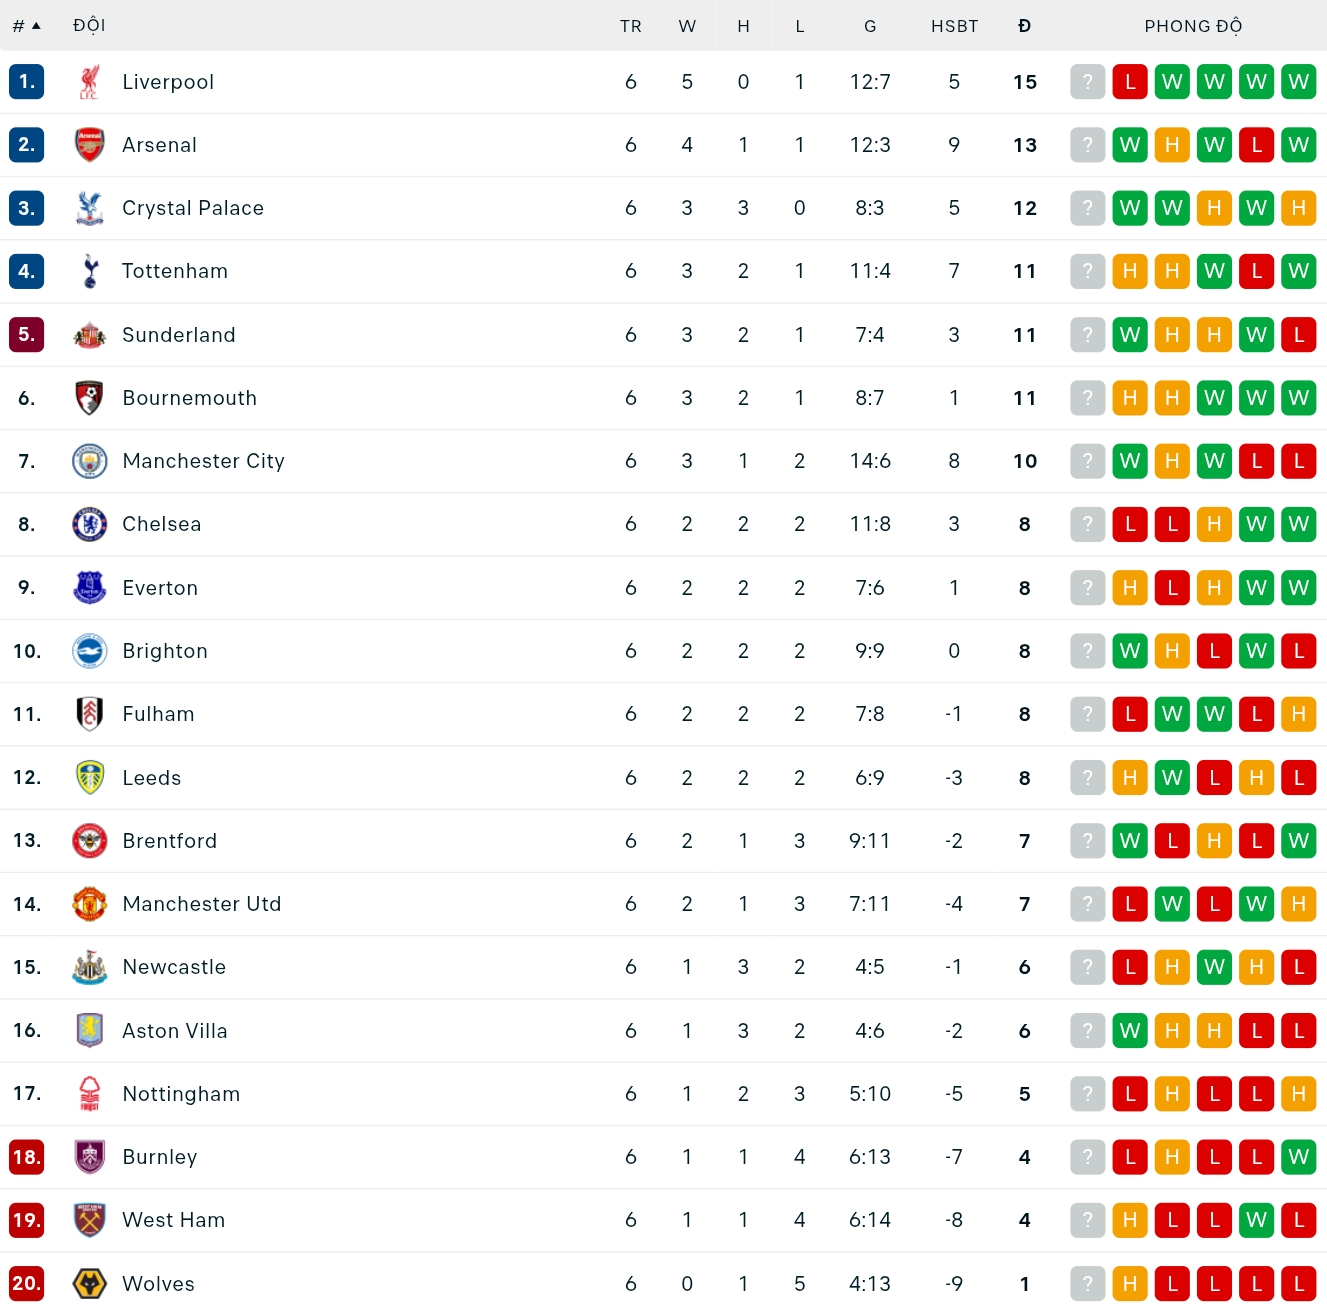Click Arsenal's position badge number 2
This screenshot has height=1308, width=1327.
tap(26, 145)
